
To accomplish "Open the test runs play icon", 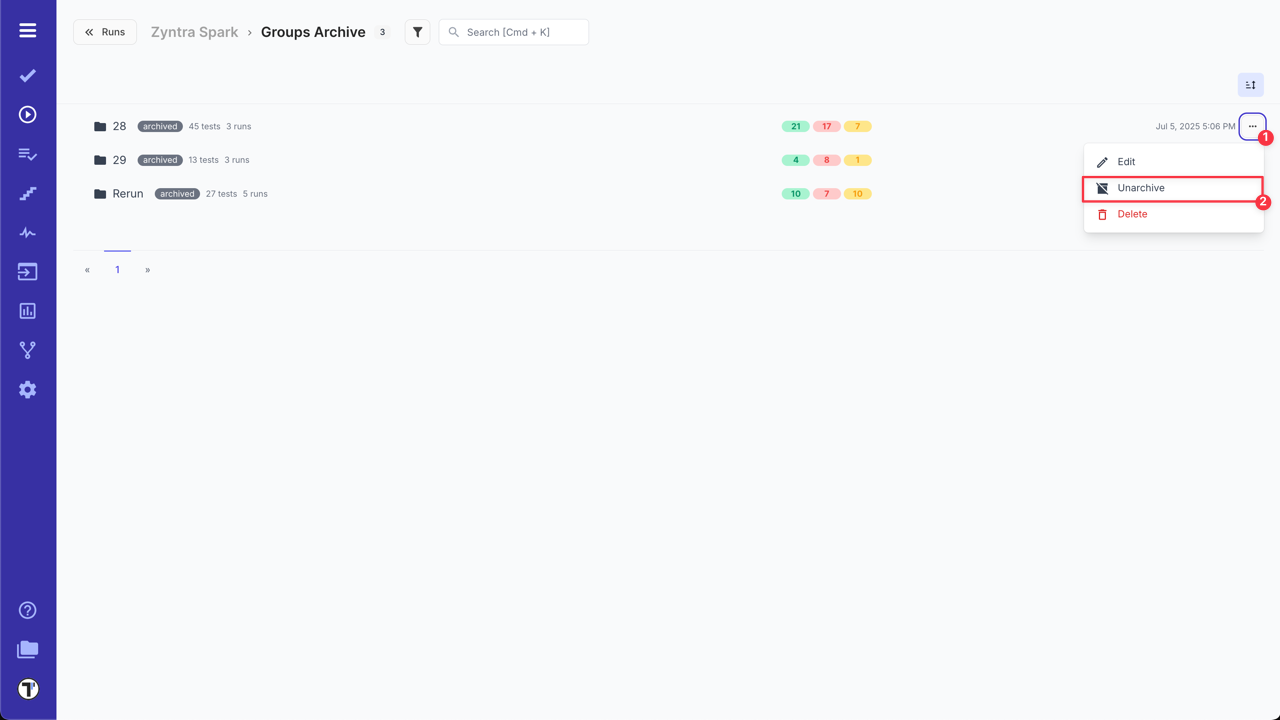I will (x=27, y=114).
